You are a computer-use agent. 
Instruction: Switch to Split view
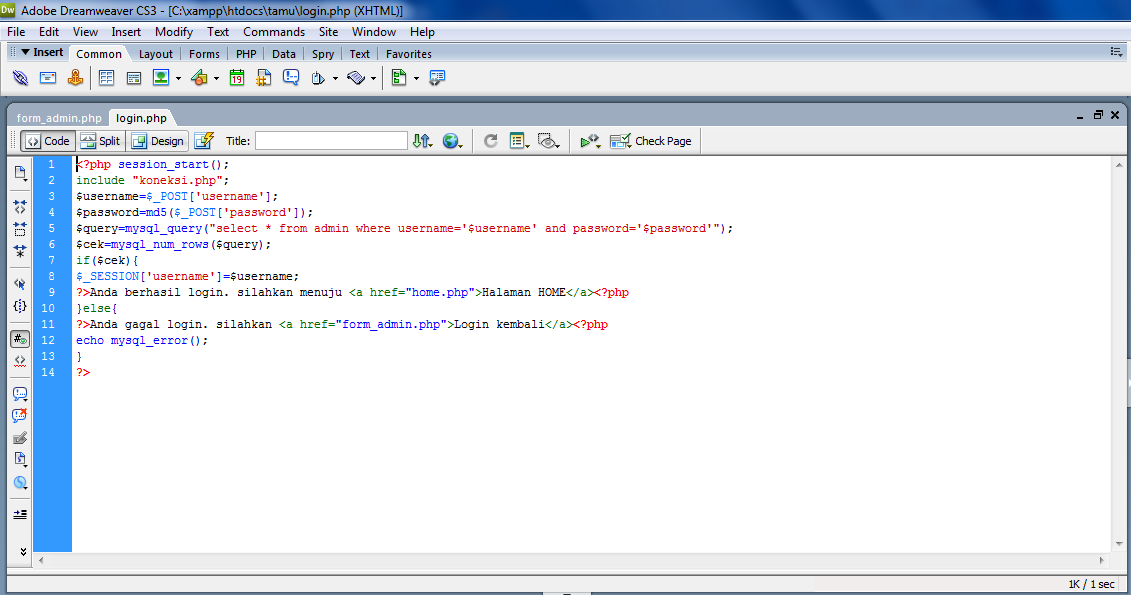click(x=100, y=140)
